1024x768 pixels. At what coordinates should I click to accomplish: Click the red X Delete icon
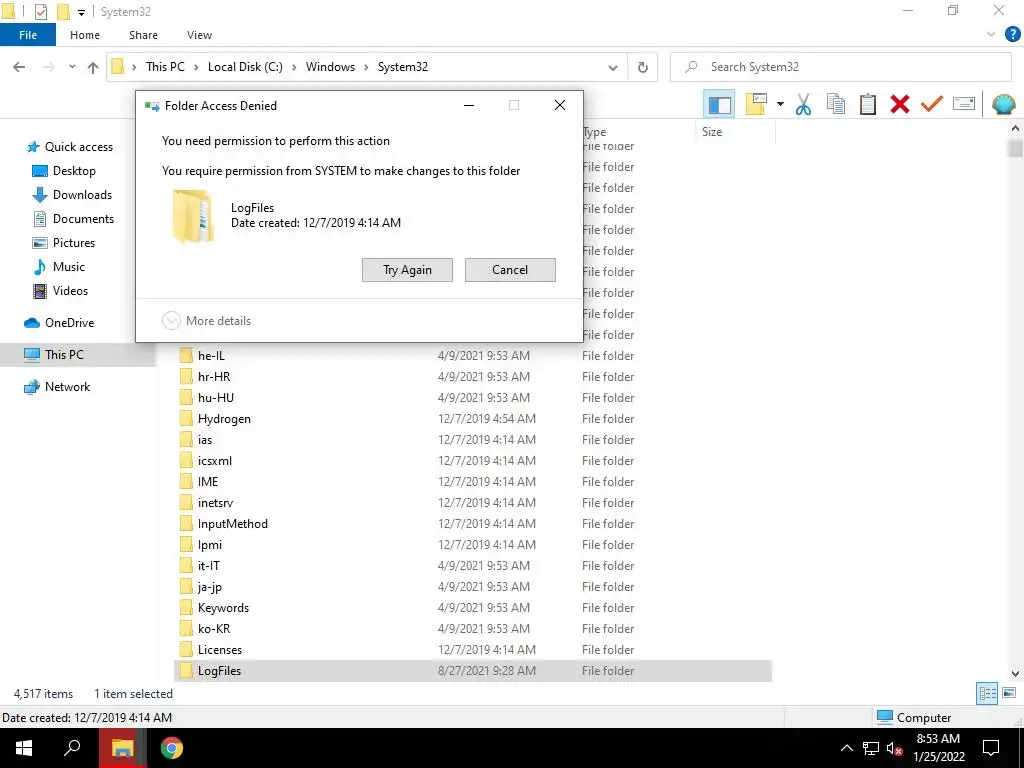(x=899, y=104)
